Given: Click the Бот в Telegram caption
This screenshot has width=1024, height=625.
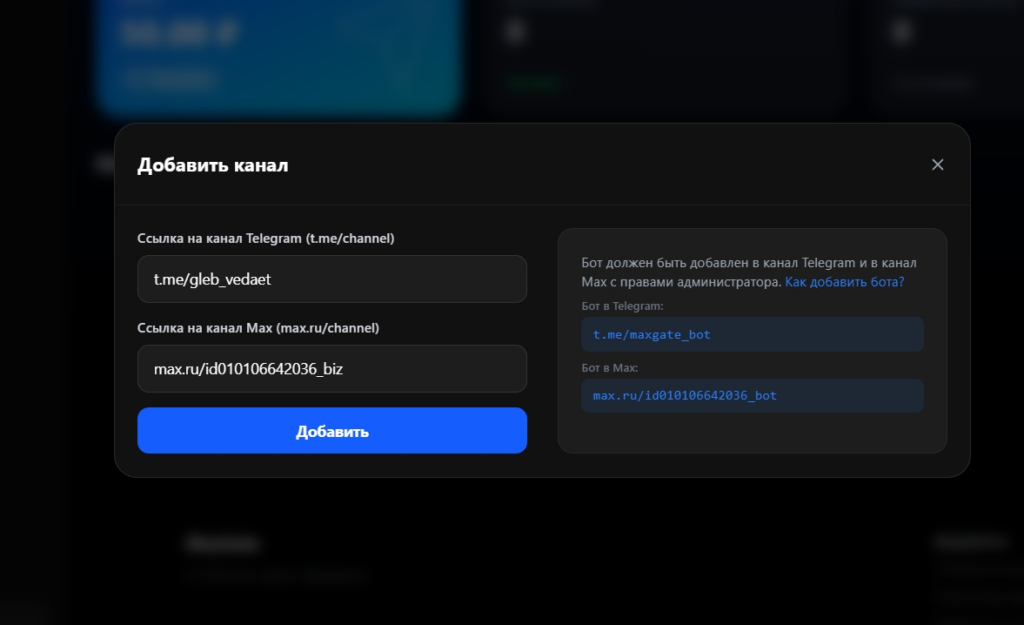Looking at the screenshot, I should click(x=622, y=306).
